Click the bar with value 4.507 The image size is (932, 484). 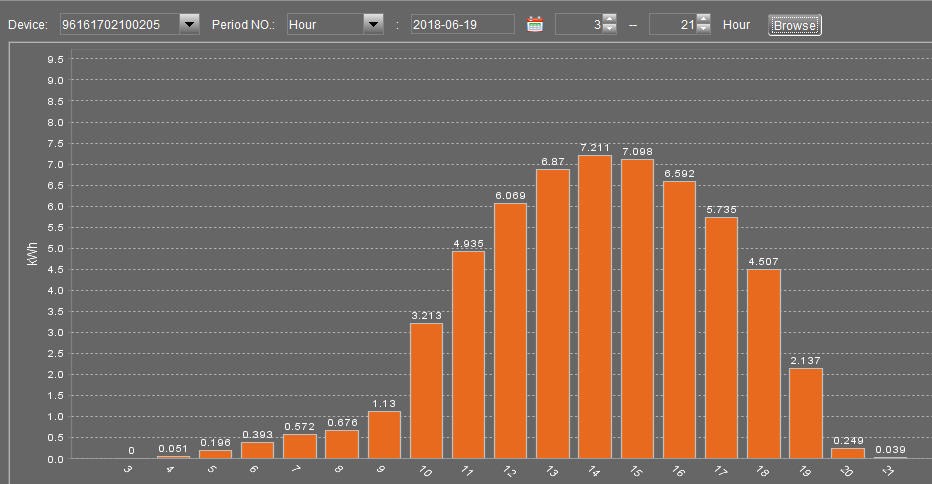(x=764, y=363)
